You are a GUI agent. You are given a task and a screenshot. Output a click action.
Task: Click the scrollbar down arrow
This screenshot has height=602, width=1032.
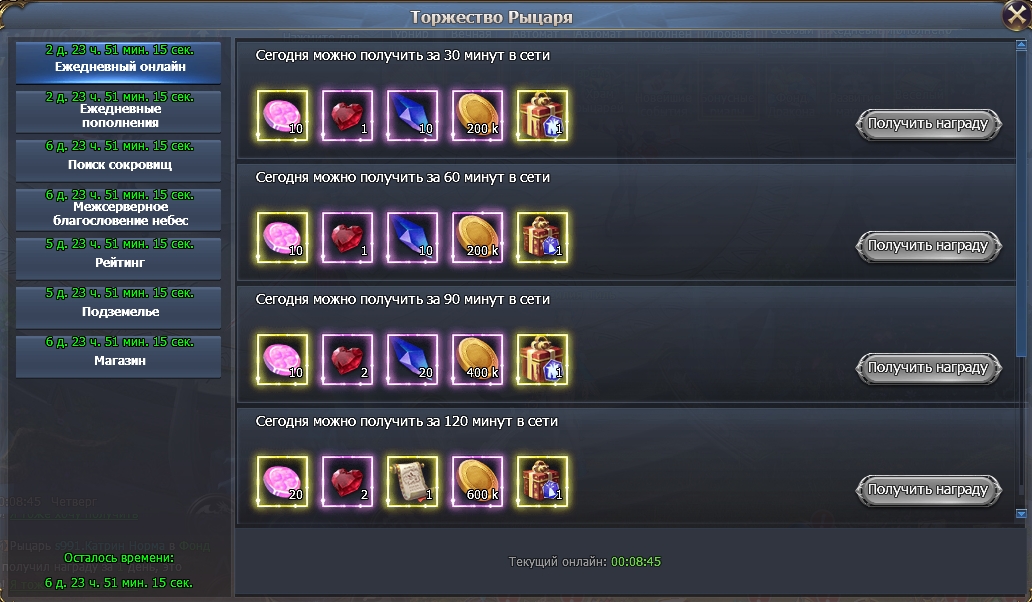coord(1021,514)
